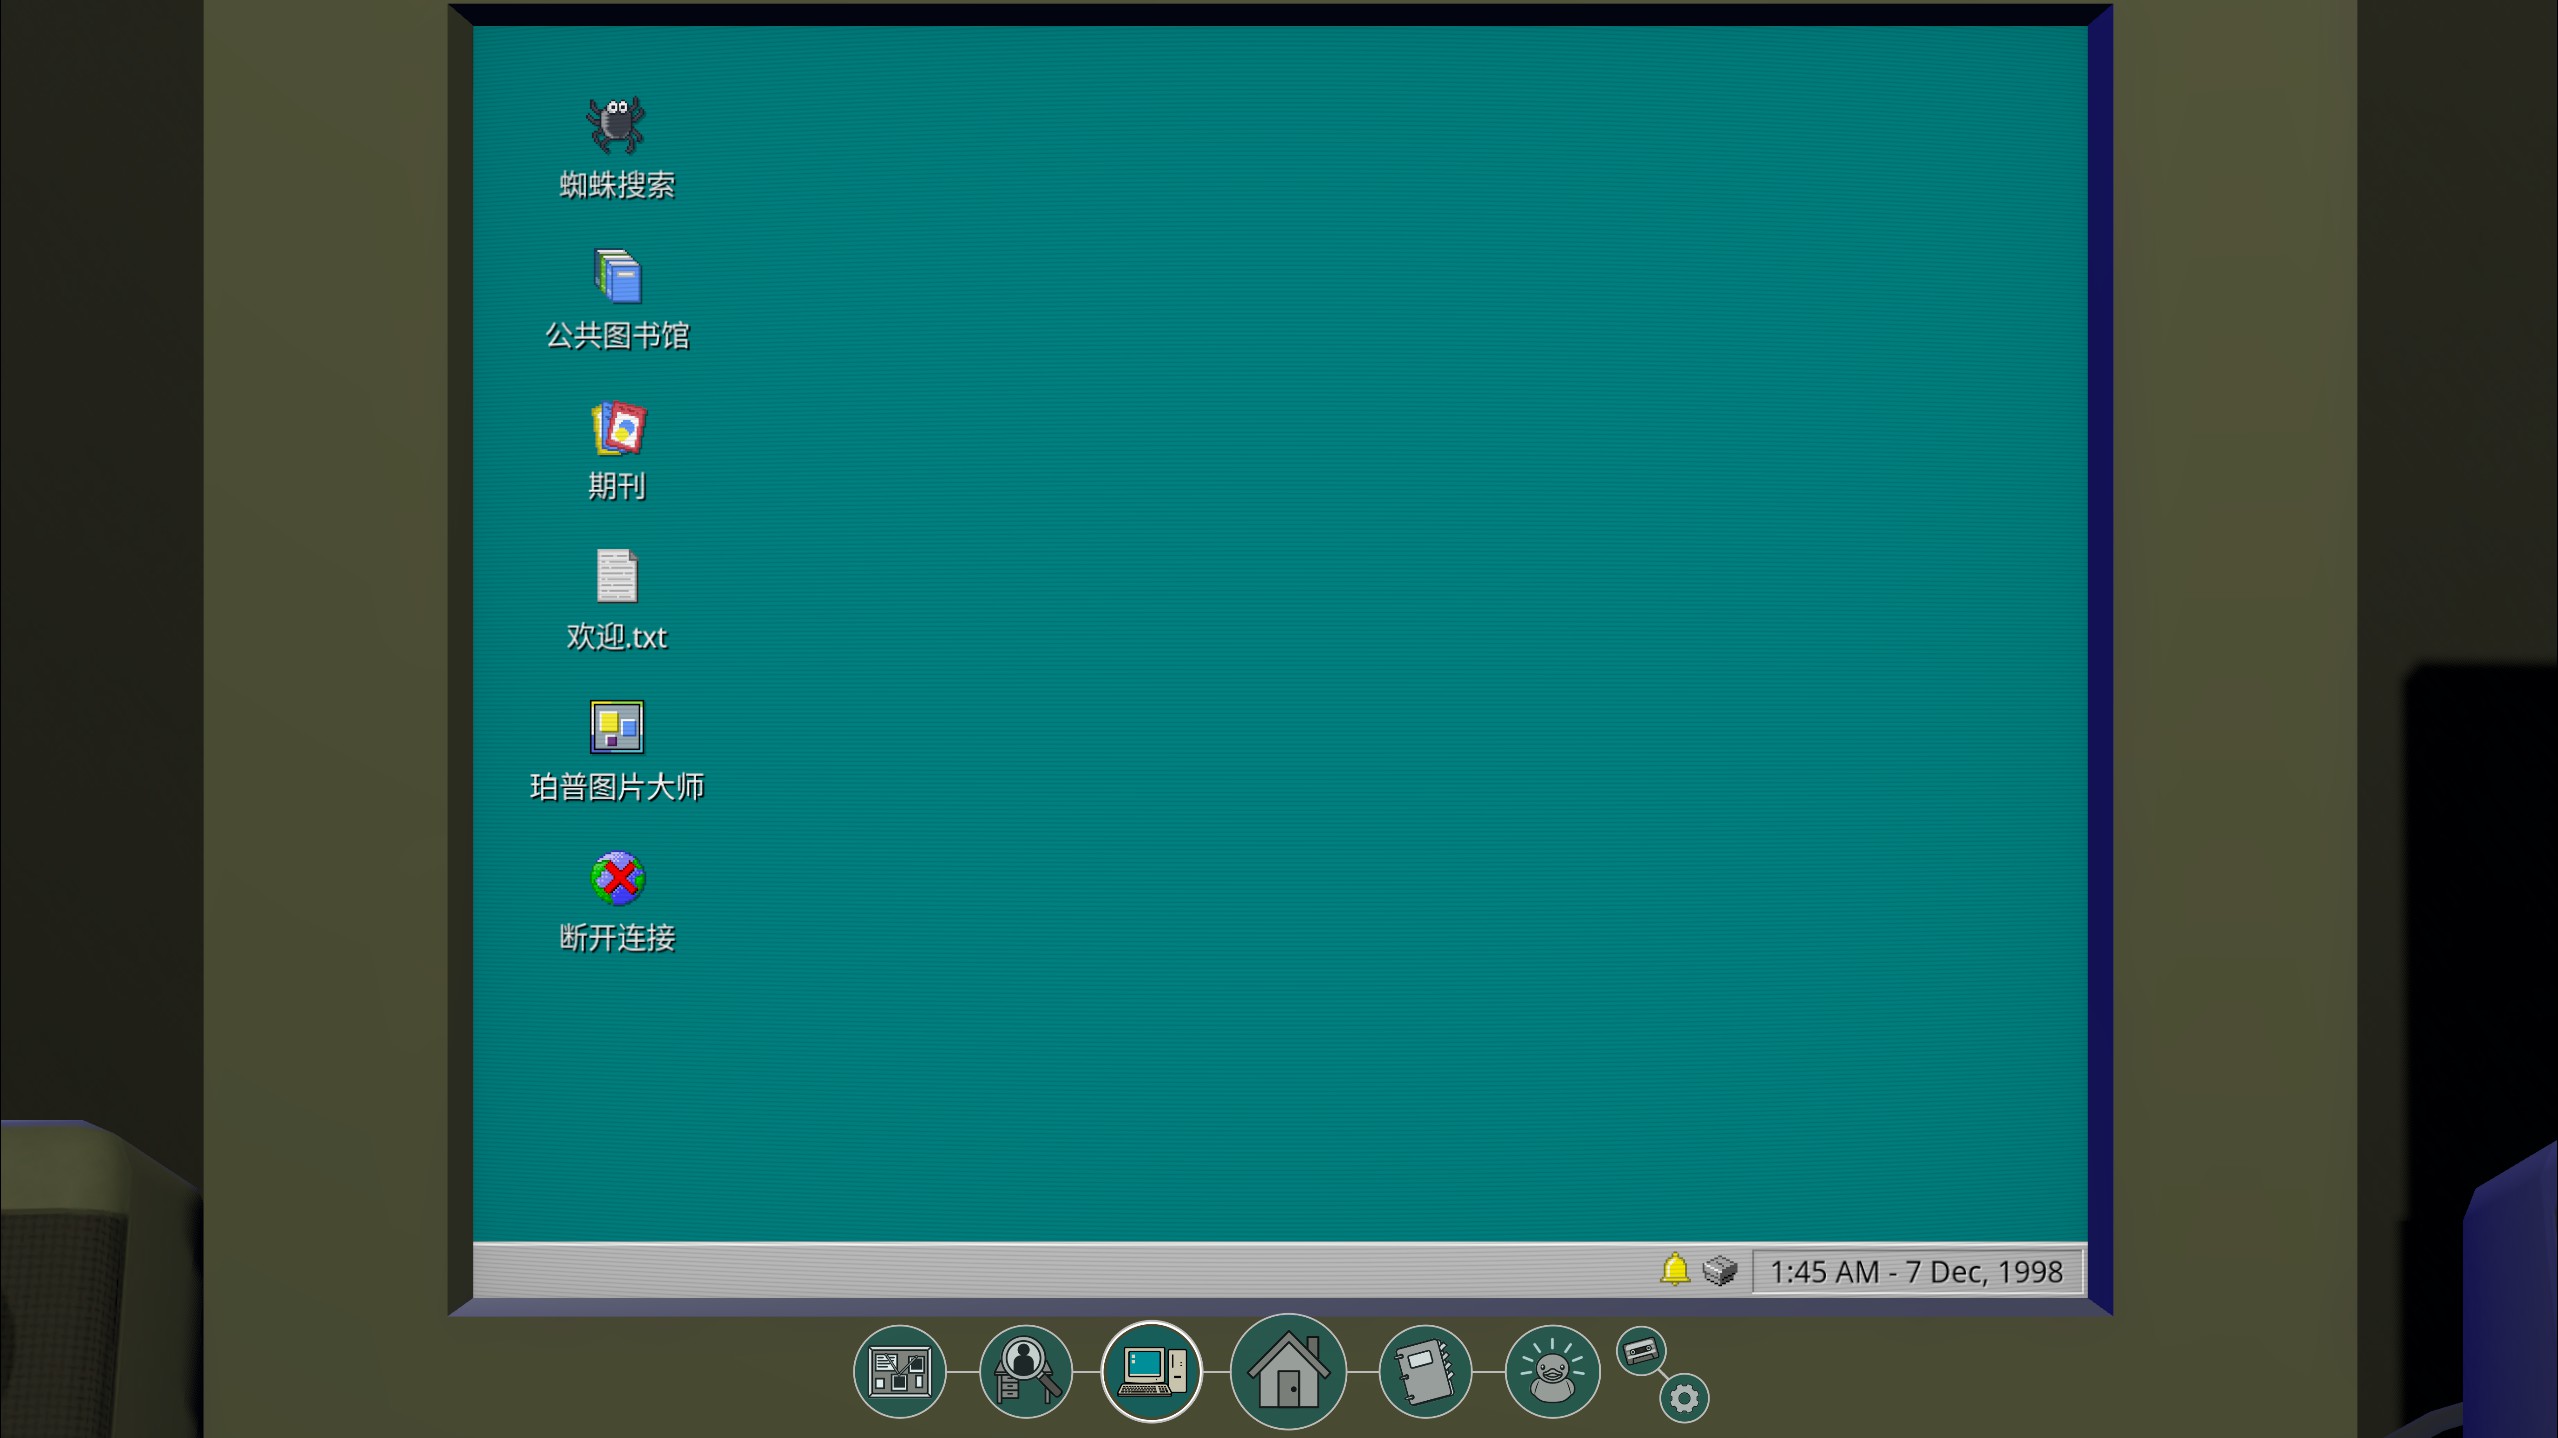
Task: Open the 欢迎.txt text file
Action: [x=616, y=577]
